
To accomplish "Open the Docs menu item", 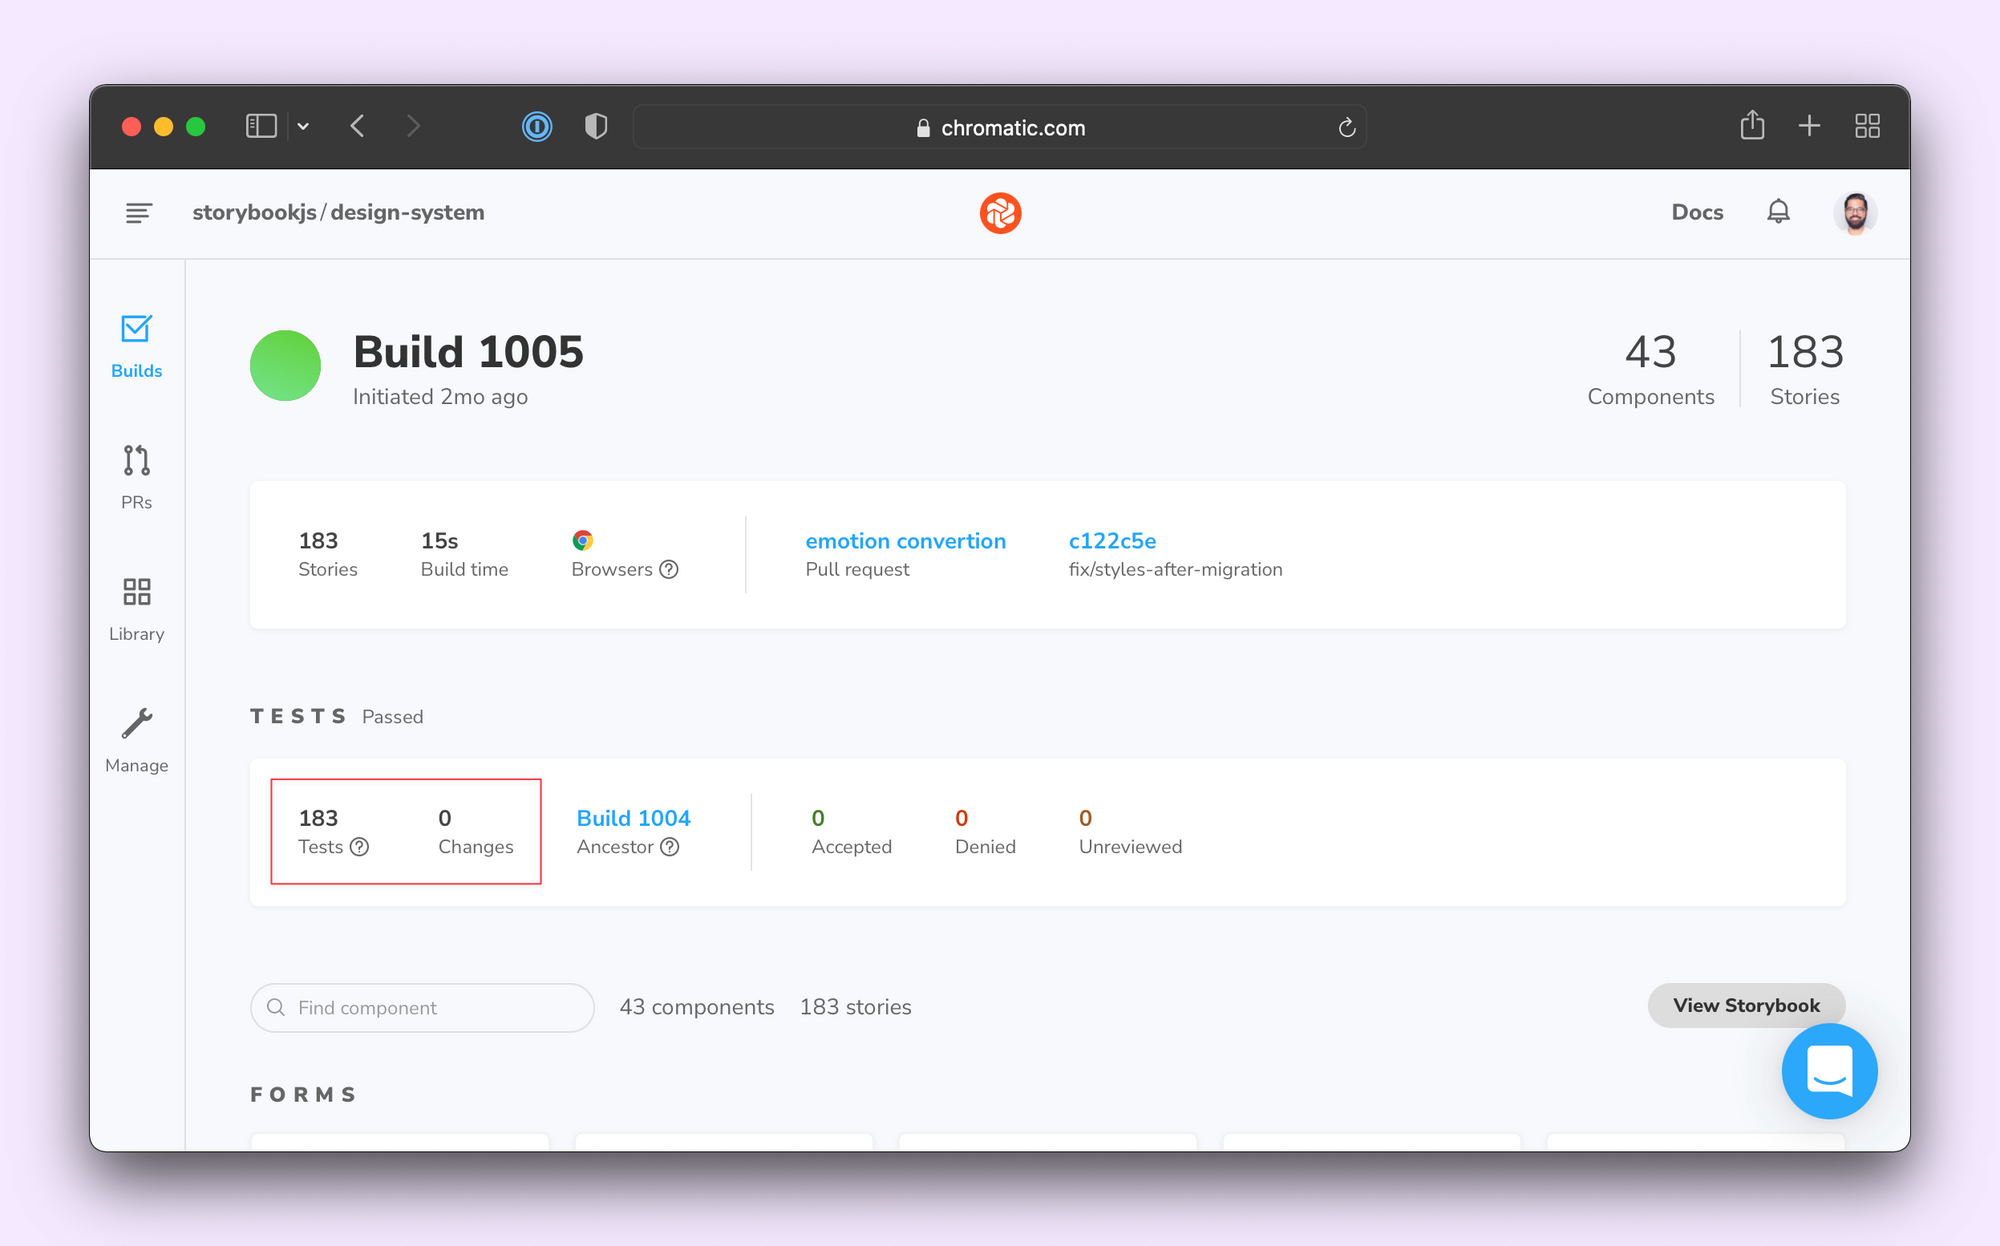I will [1697, 212].
